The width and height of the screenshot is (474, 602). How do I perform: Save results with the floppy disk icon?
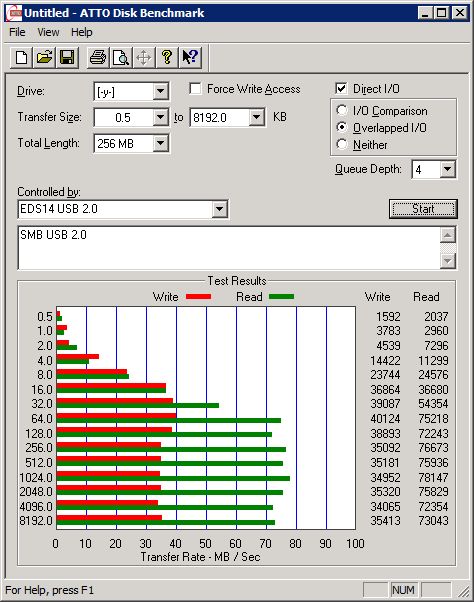pyautogui.click(x=67, y=58)
